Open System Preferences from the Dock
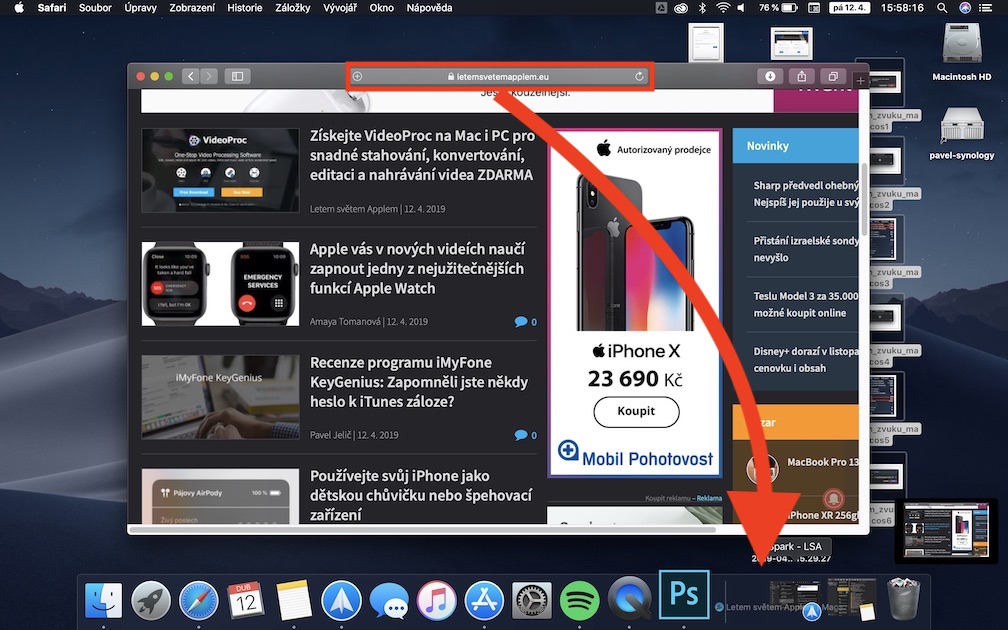 pyautogui.click(x=532, y=601)
